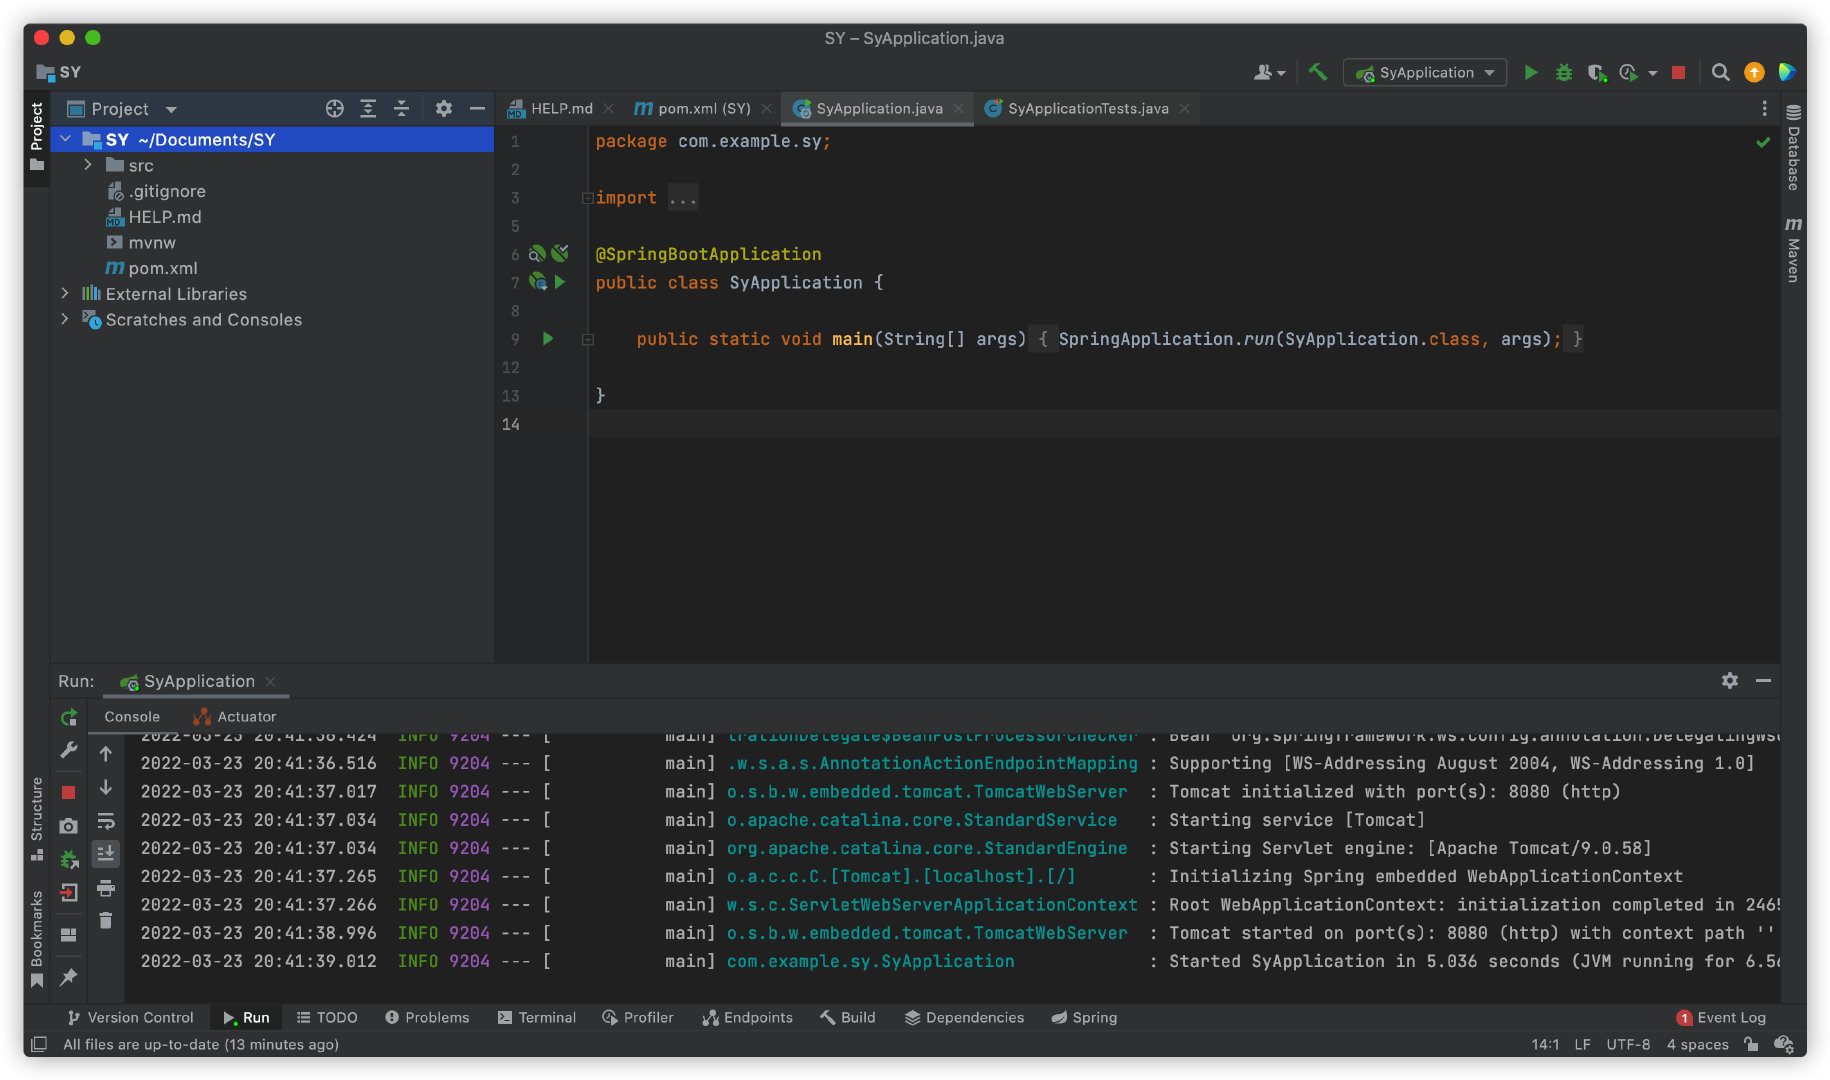Open Dependencies tool window

964,1017
